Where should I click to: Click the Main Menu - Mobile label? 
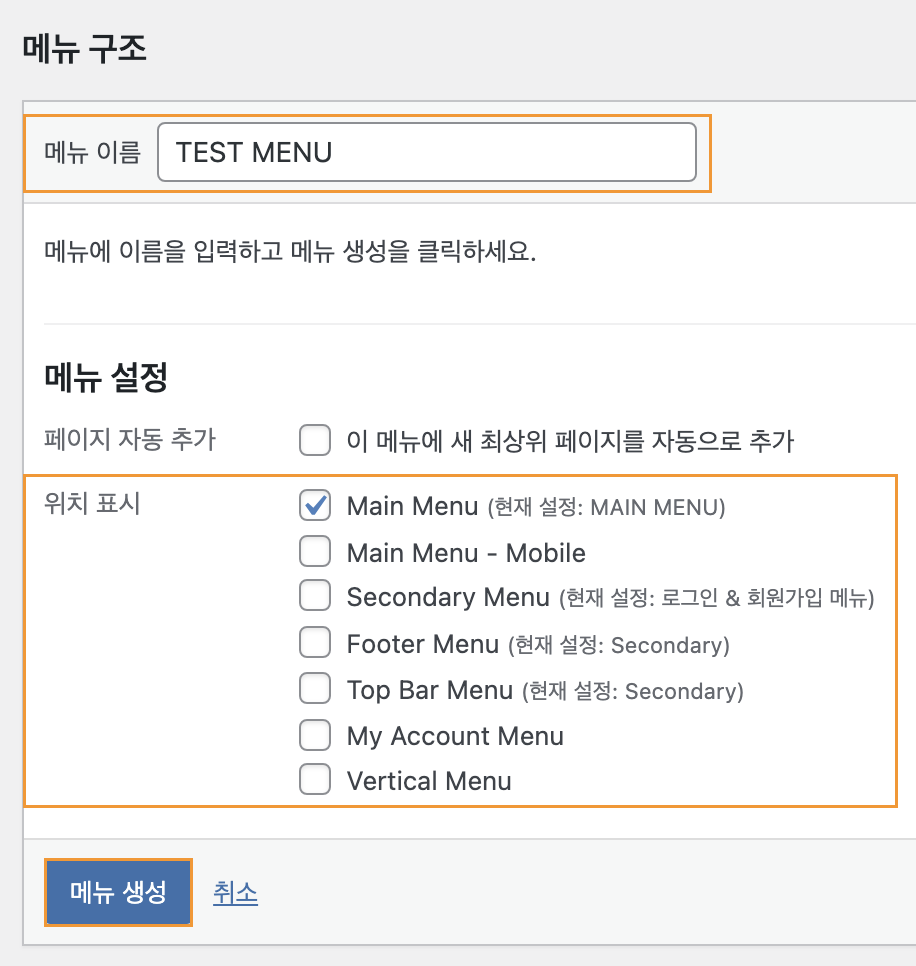click(466, 553)
